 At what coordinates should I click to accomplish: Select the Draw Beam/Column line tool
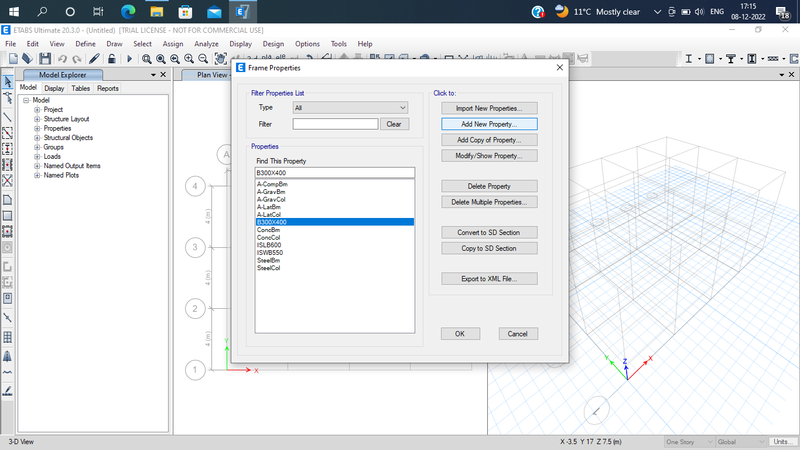[8, 117]
